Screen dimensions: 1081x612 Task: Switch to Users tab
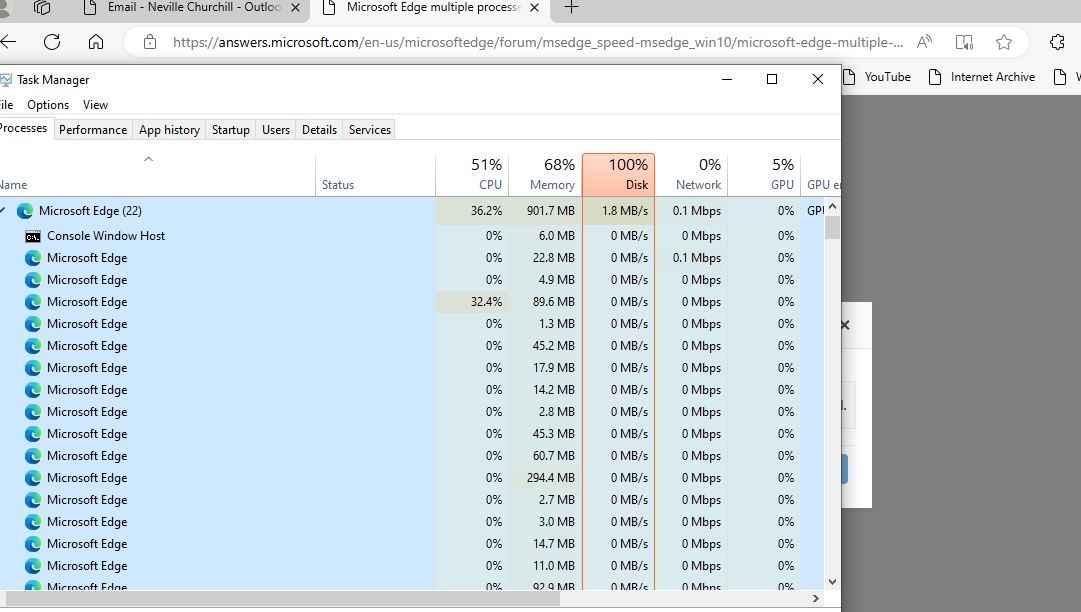276,130
